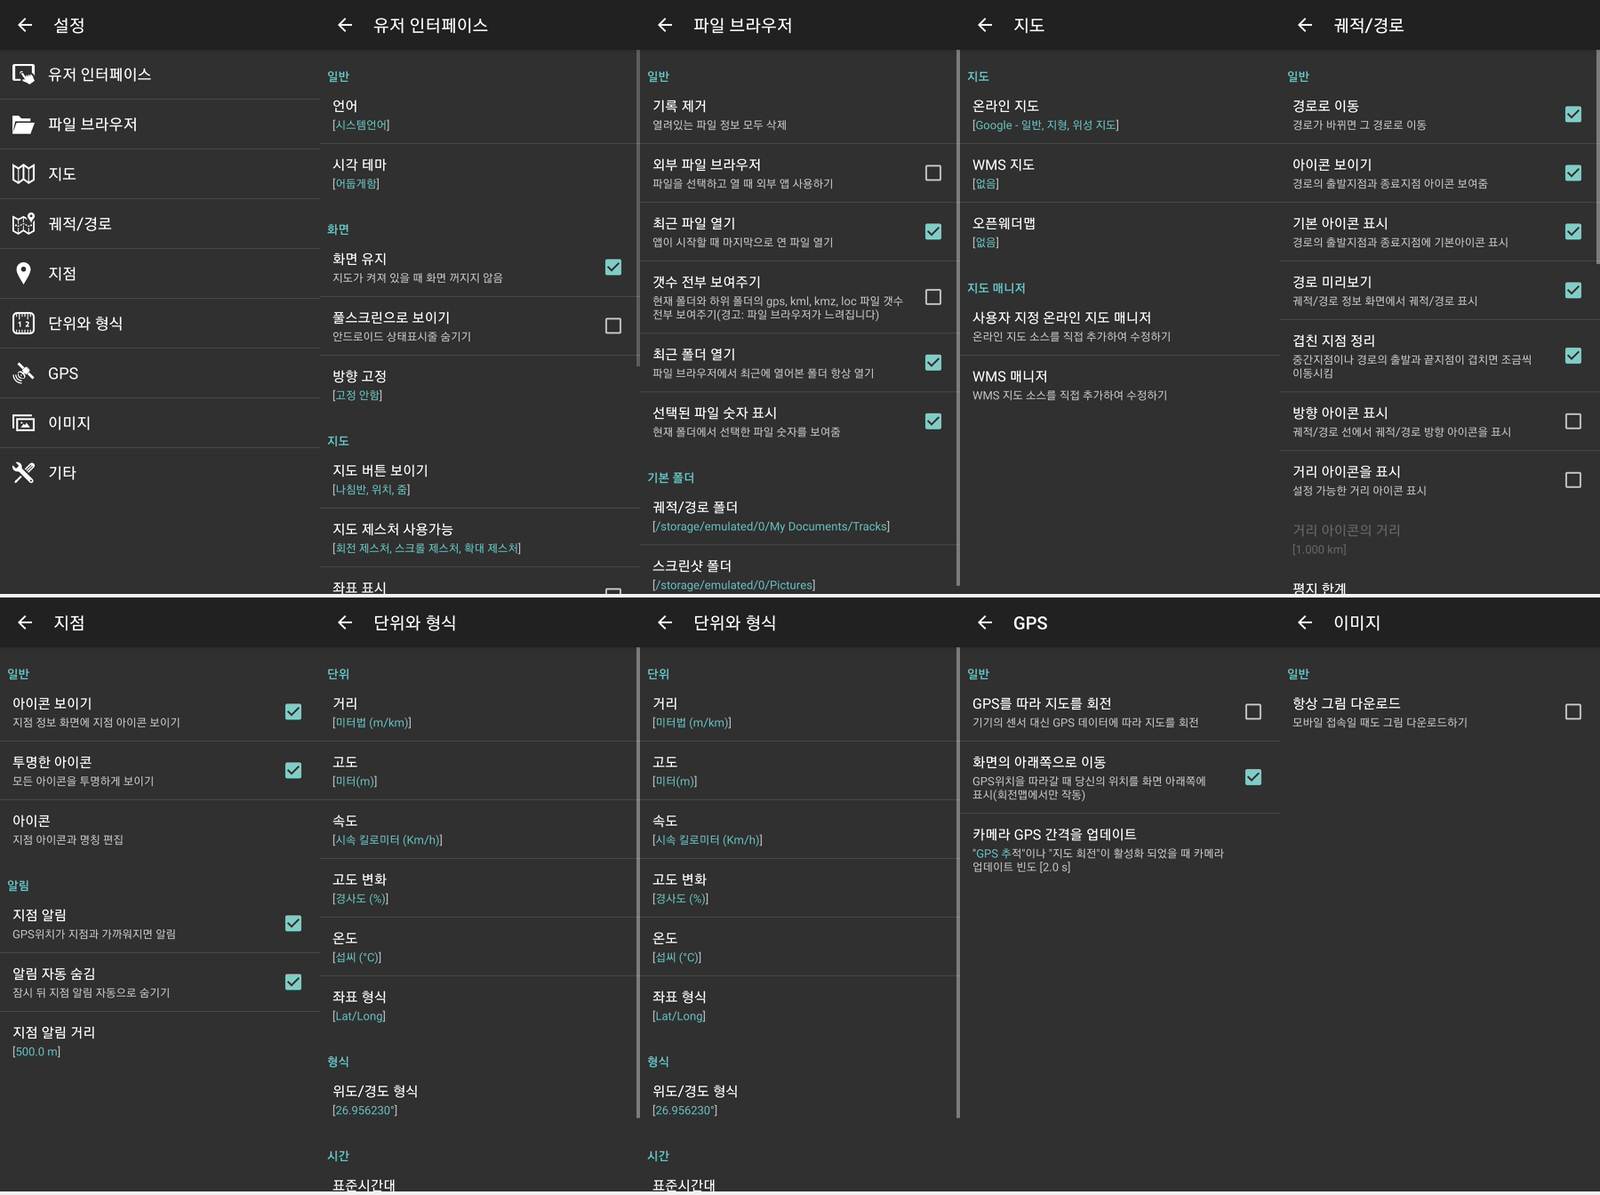
Task: Go back from 유저 인터페이스 screen
Action: point(345,25)
